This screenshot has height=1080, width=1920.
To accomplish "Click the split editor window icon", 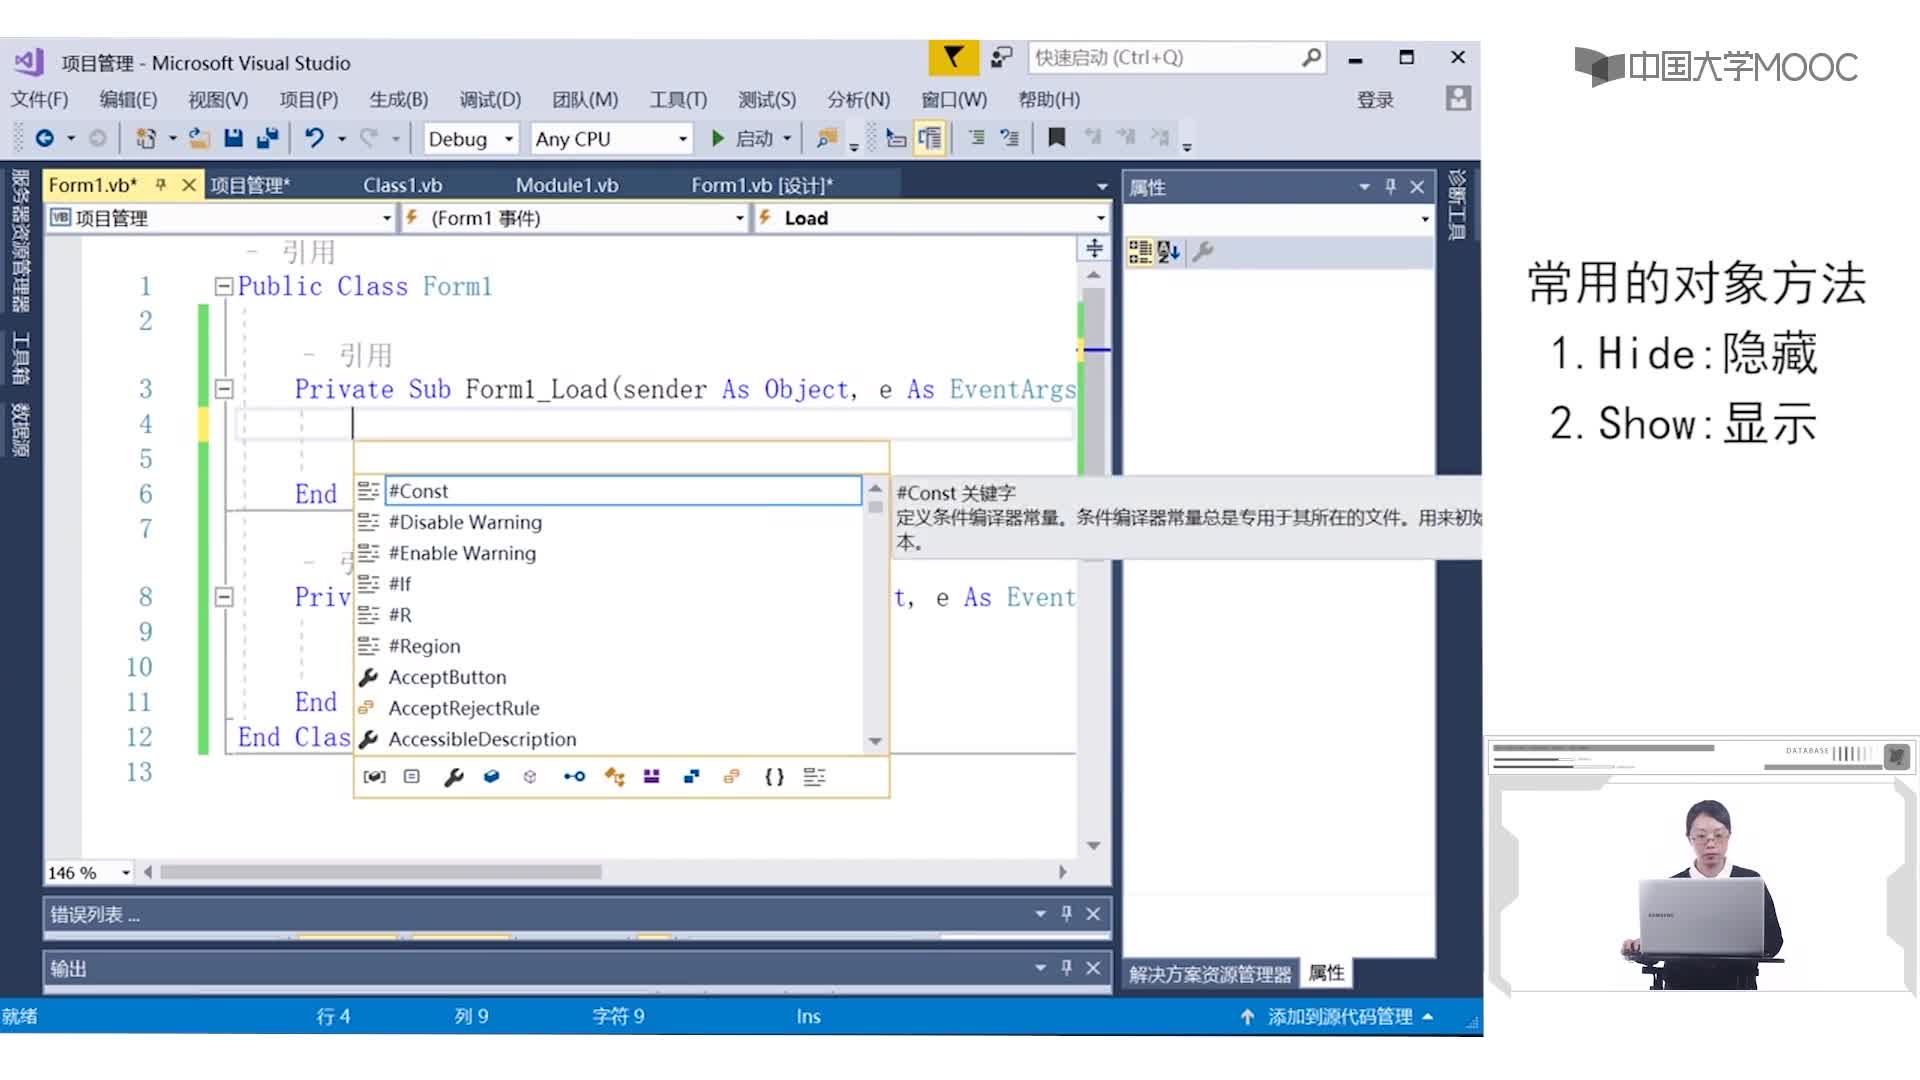I will pos(1094,248).
